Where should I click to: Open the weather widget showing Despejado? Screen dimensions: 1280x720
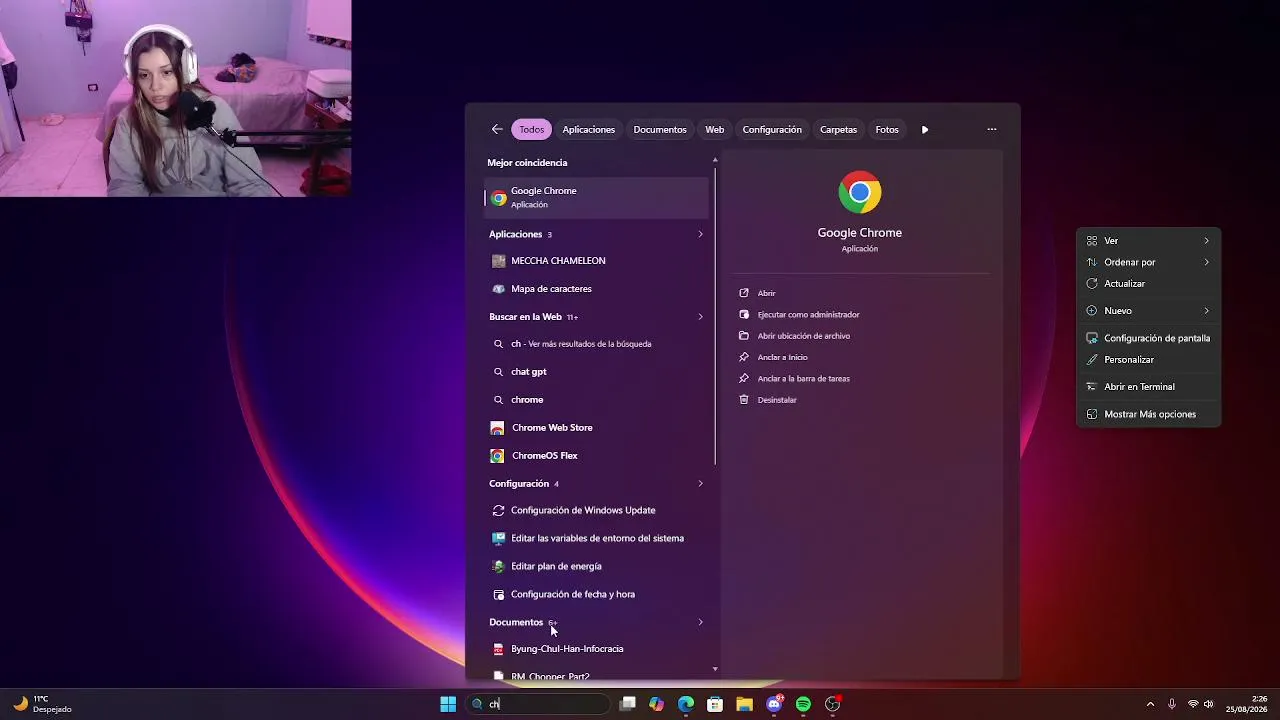(42, 704)
